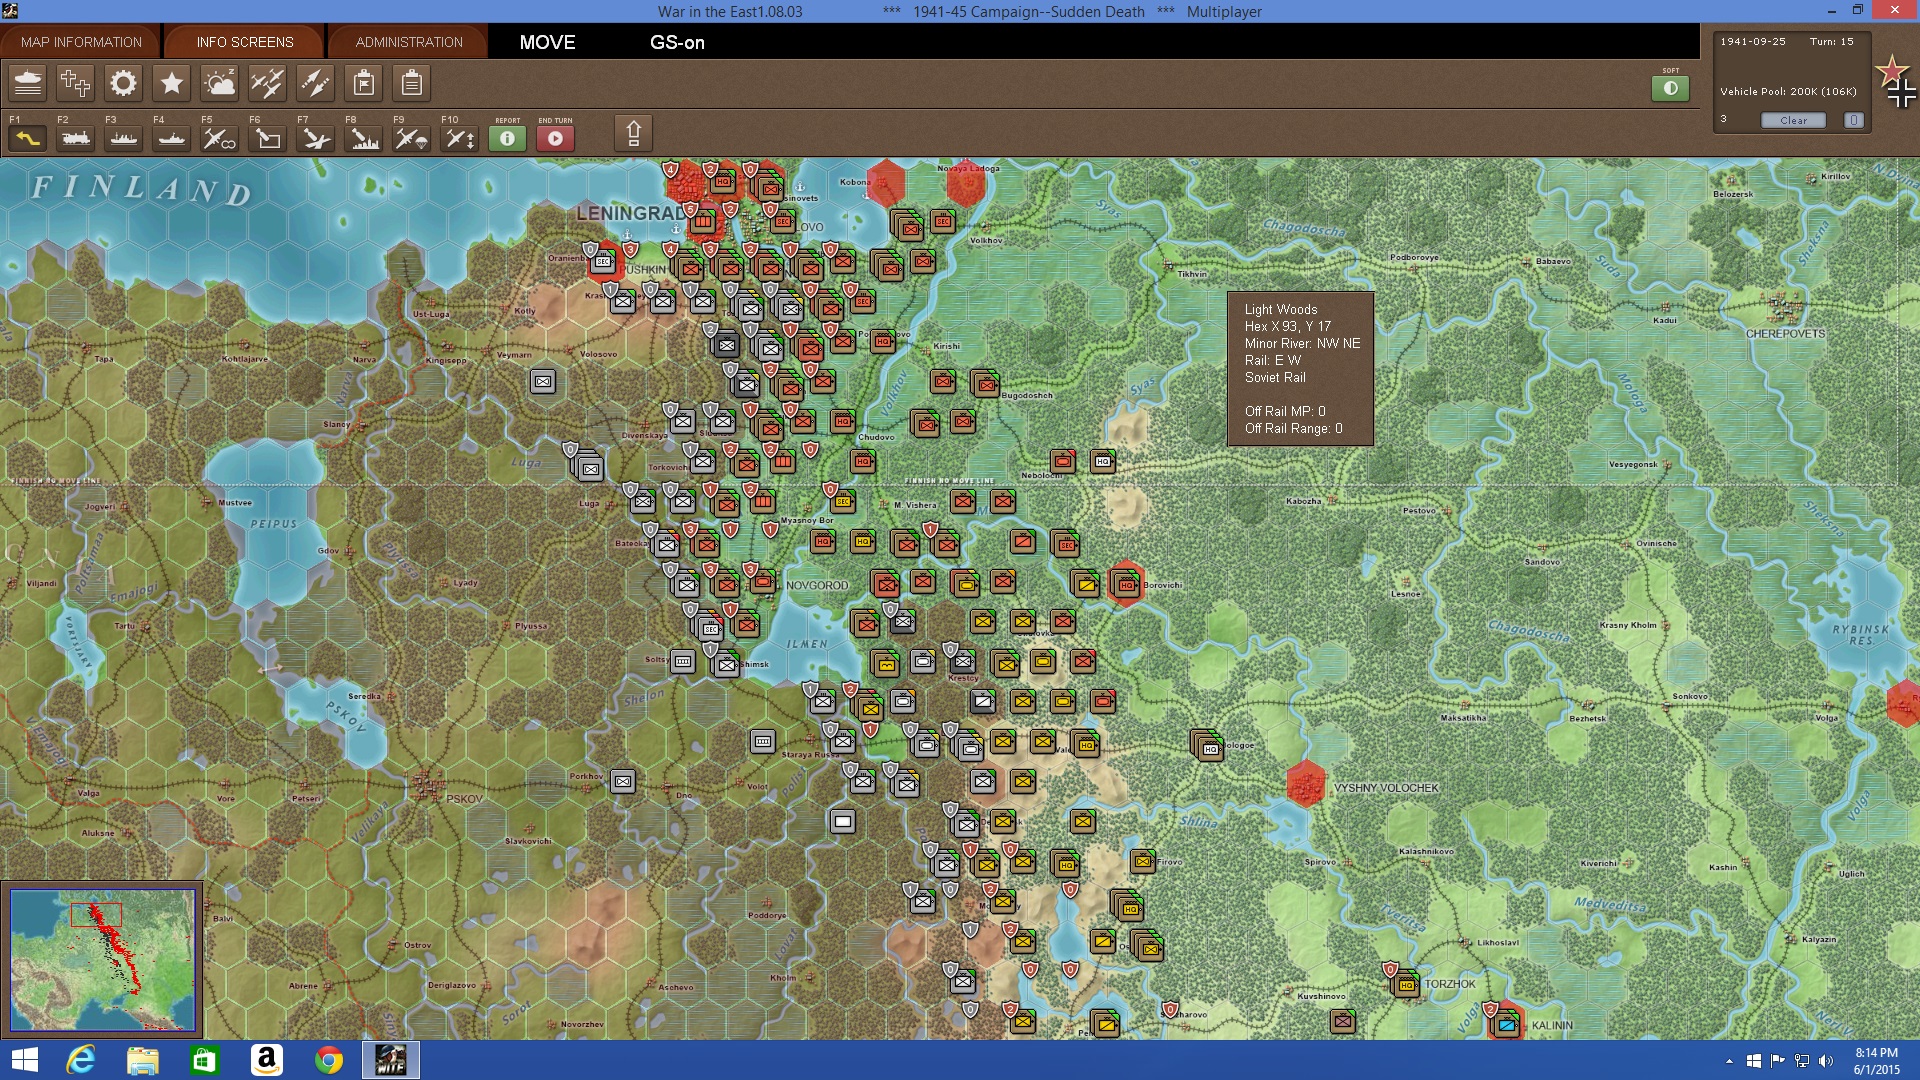Click the LENINGRAD city label
Viewport: 1920px width, 1080px height.
pyautogui.click(x=631, y=213)
